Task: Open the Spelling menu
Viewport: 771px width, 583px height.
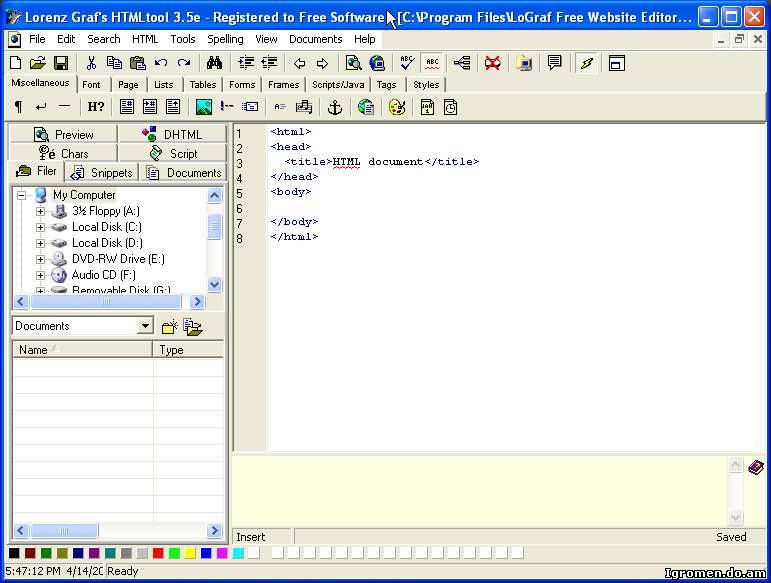Action: [x=225, y=39]
